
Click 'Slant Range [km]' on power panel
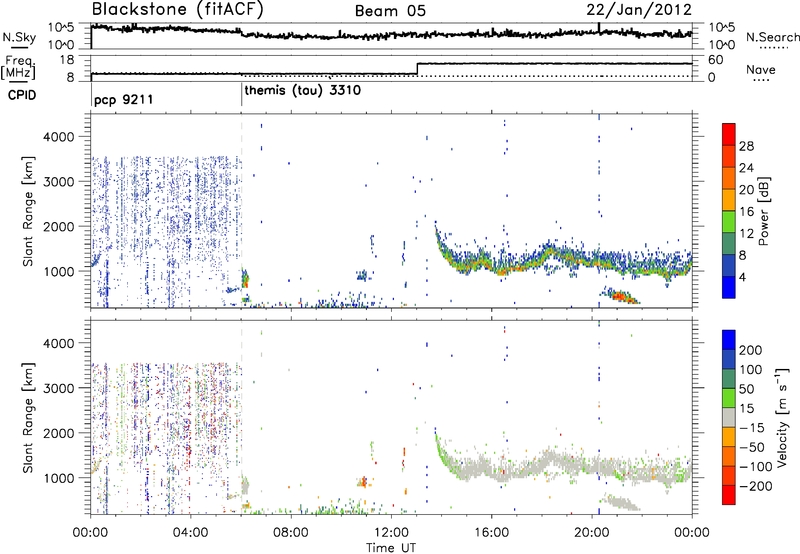click(x=28, y=211)
